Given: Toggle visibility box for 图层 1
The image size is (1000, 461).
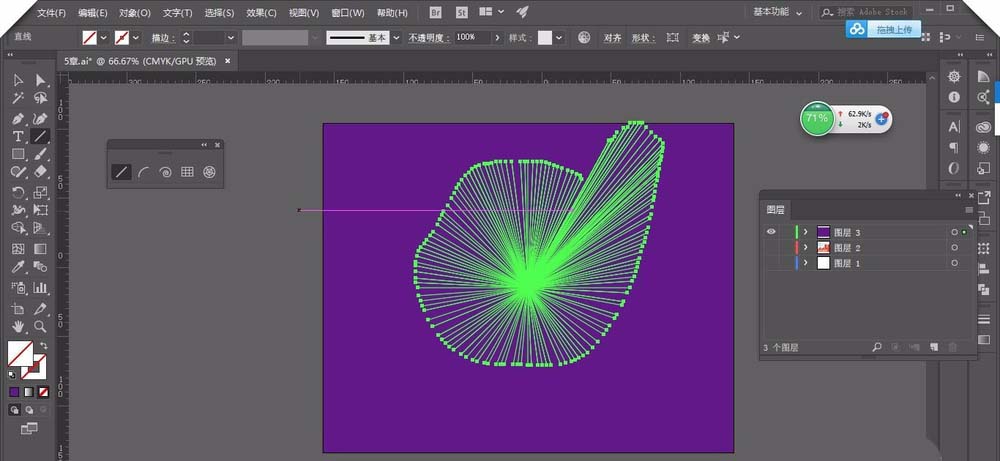Looking at the screenshot, I should 770,263.
